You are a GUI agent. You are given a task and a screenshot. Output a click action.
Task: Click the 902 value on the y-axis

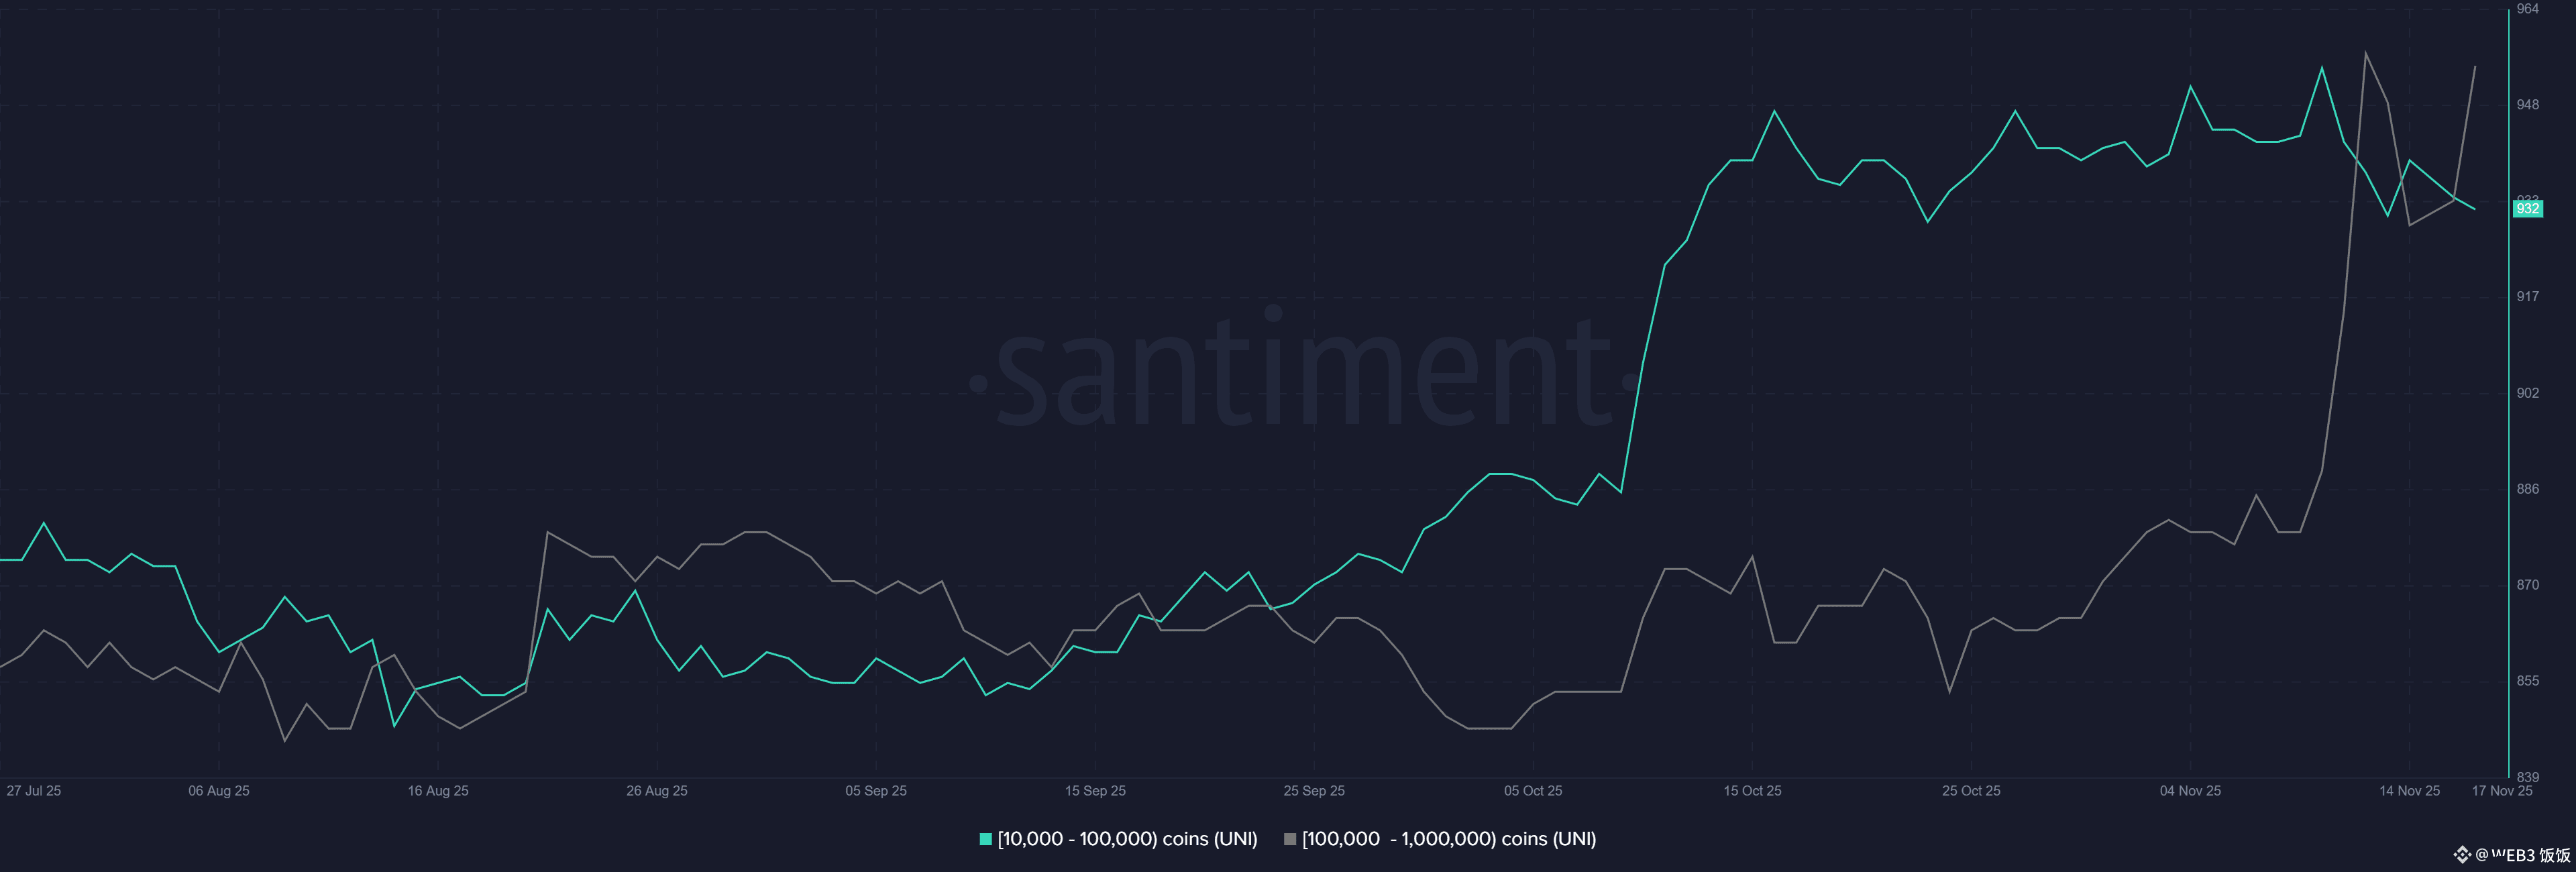tap(2527, 393)
